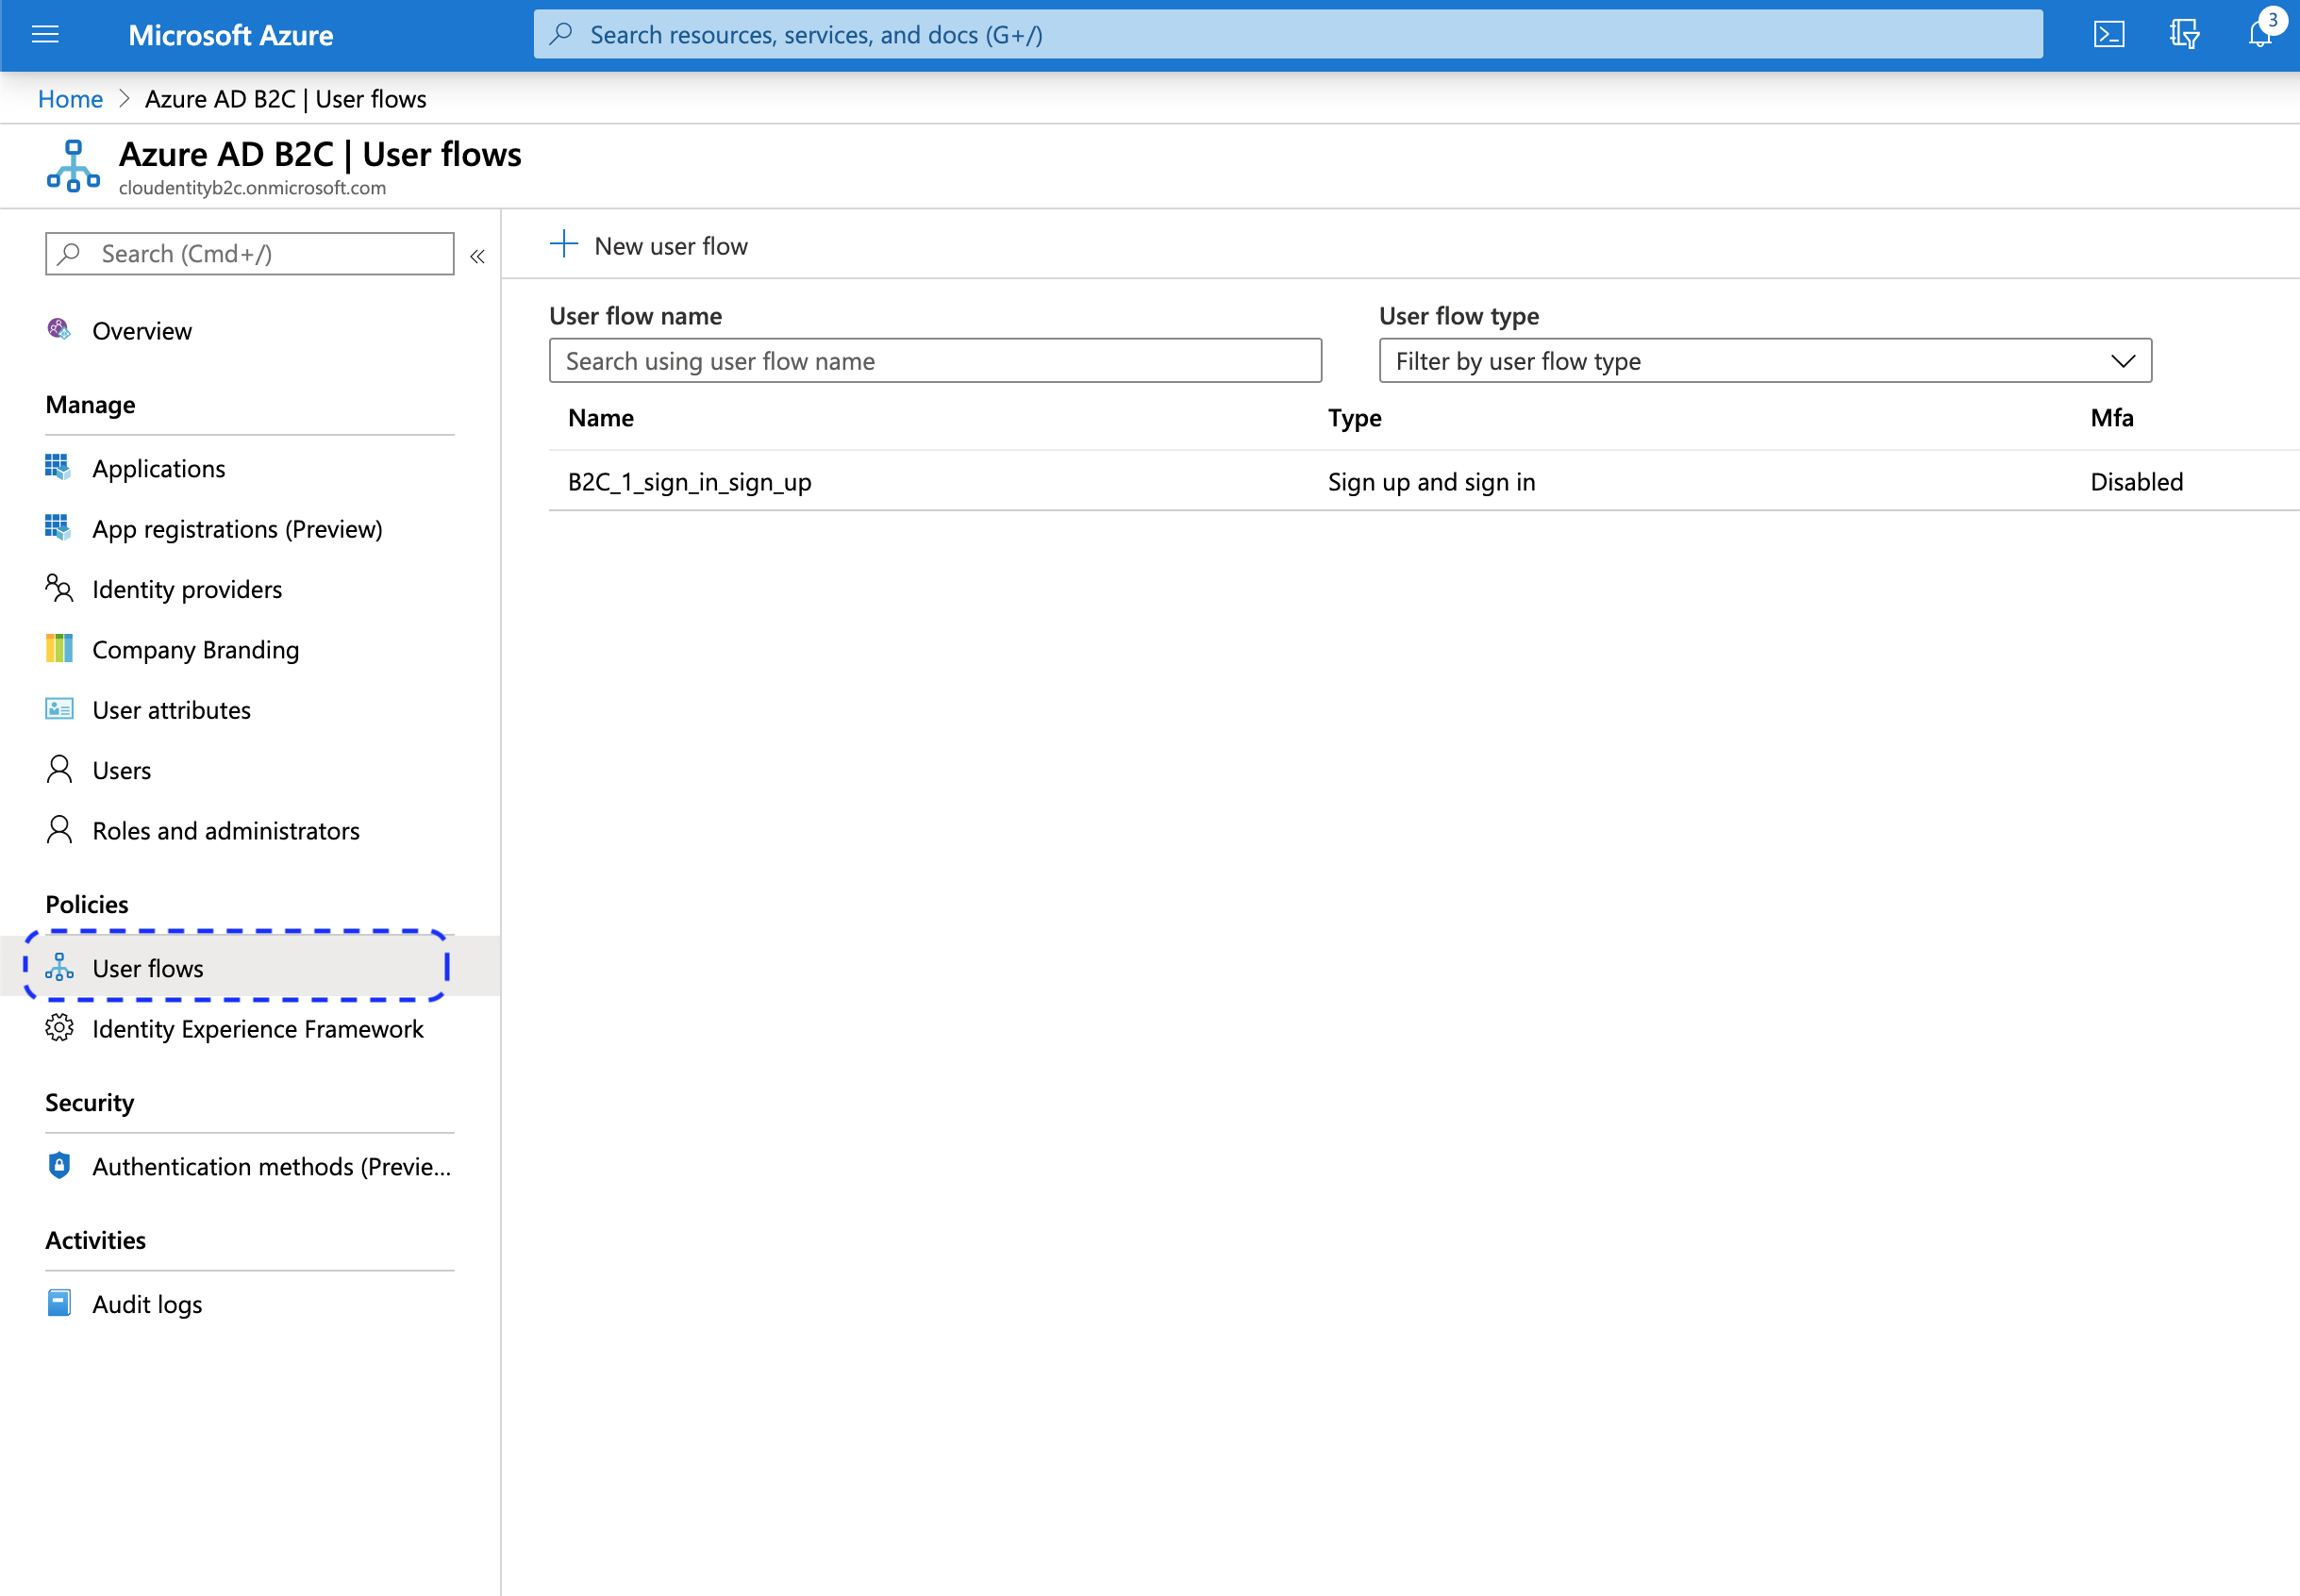Click the Mfa column header
Viewport: 2300px width, 1596px height.
(2111, 417)
